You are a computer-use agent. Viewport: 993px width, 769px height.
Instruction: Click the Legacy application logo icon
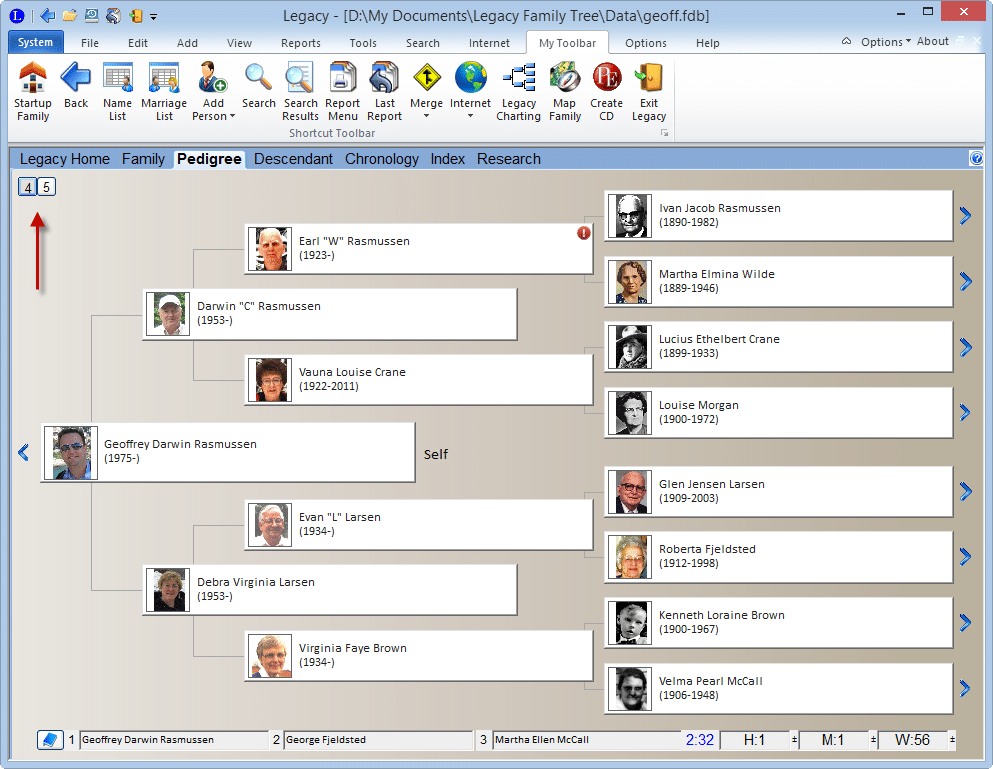coord(17,15)
